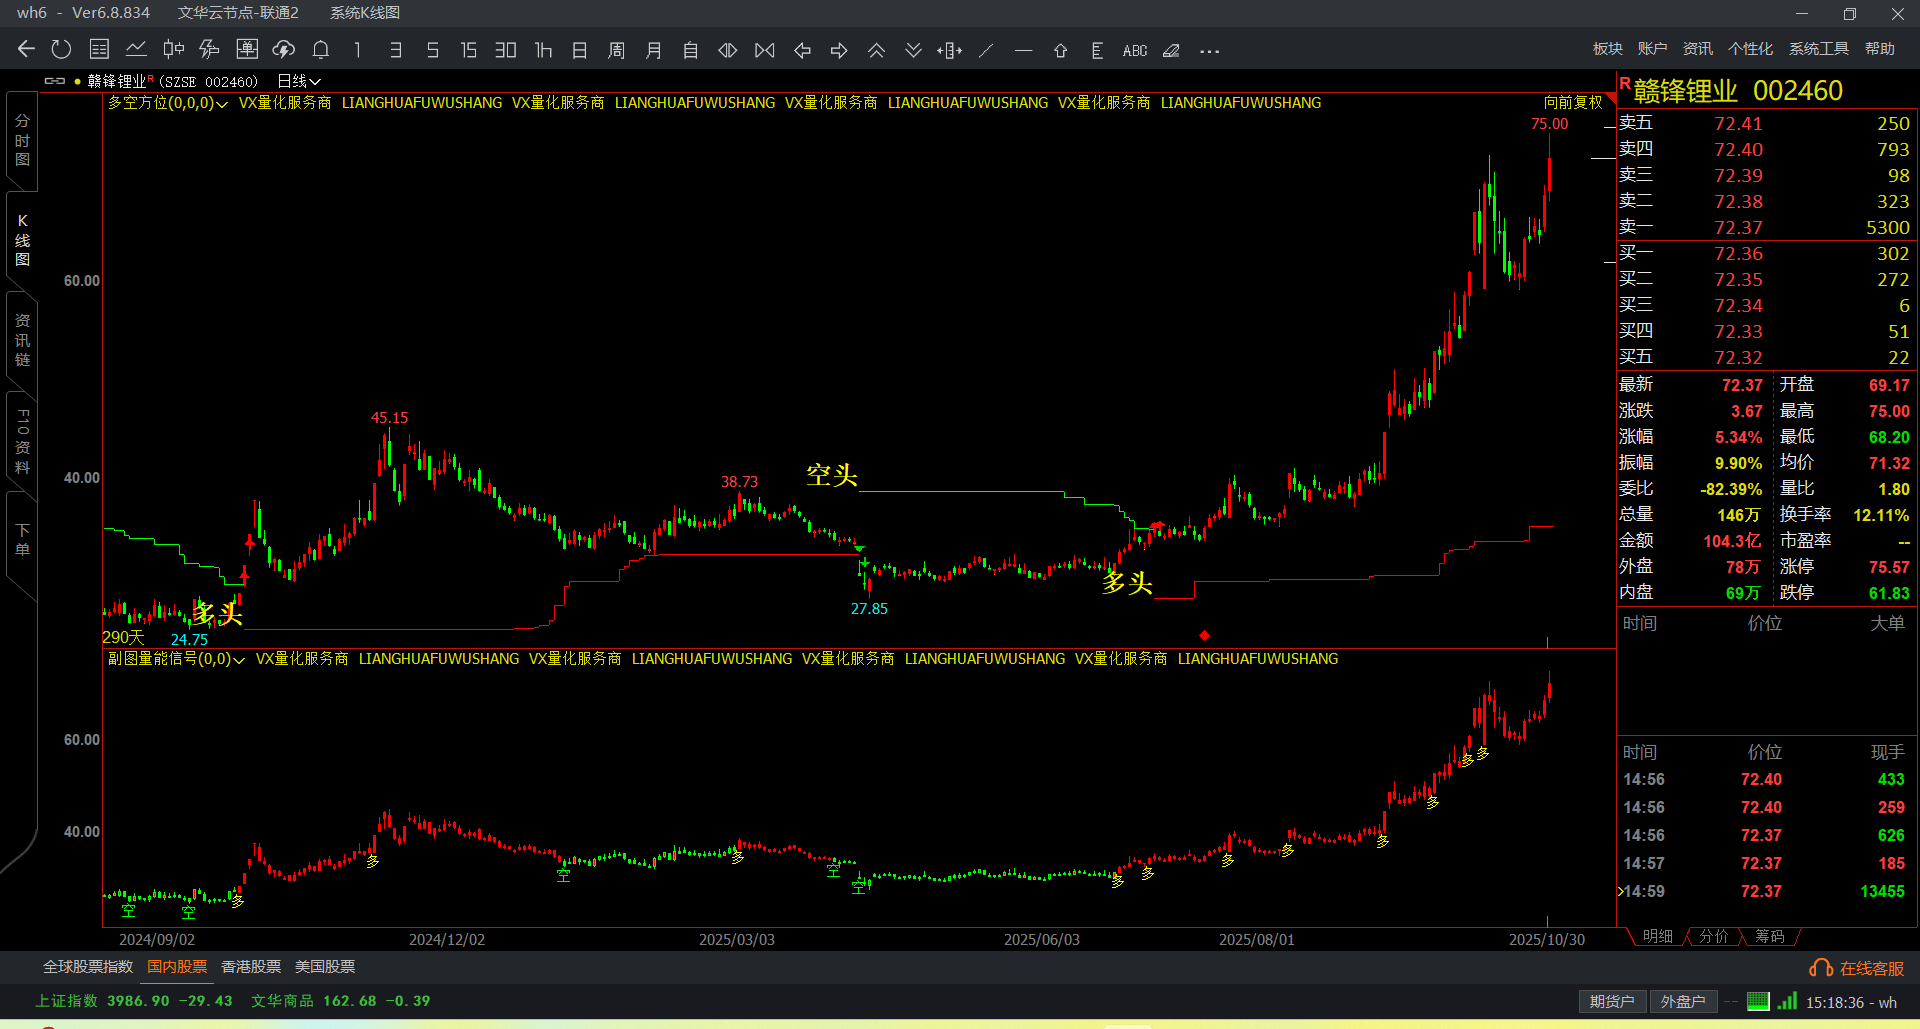Select 国内股票 market tab
This screenshot has height=1029, width=1920.
(x=177, y=967)
